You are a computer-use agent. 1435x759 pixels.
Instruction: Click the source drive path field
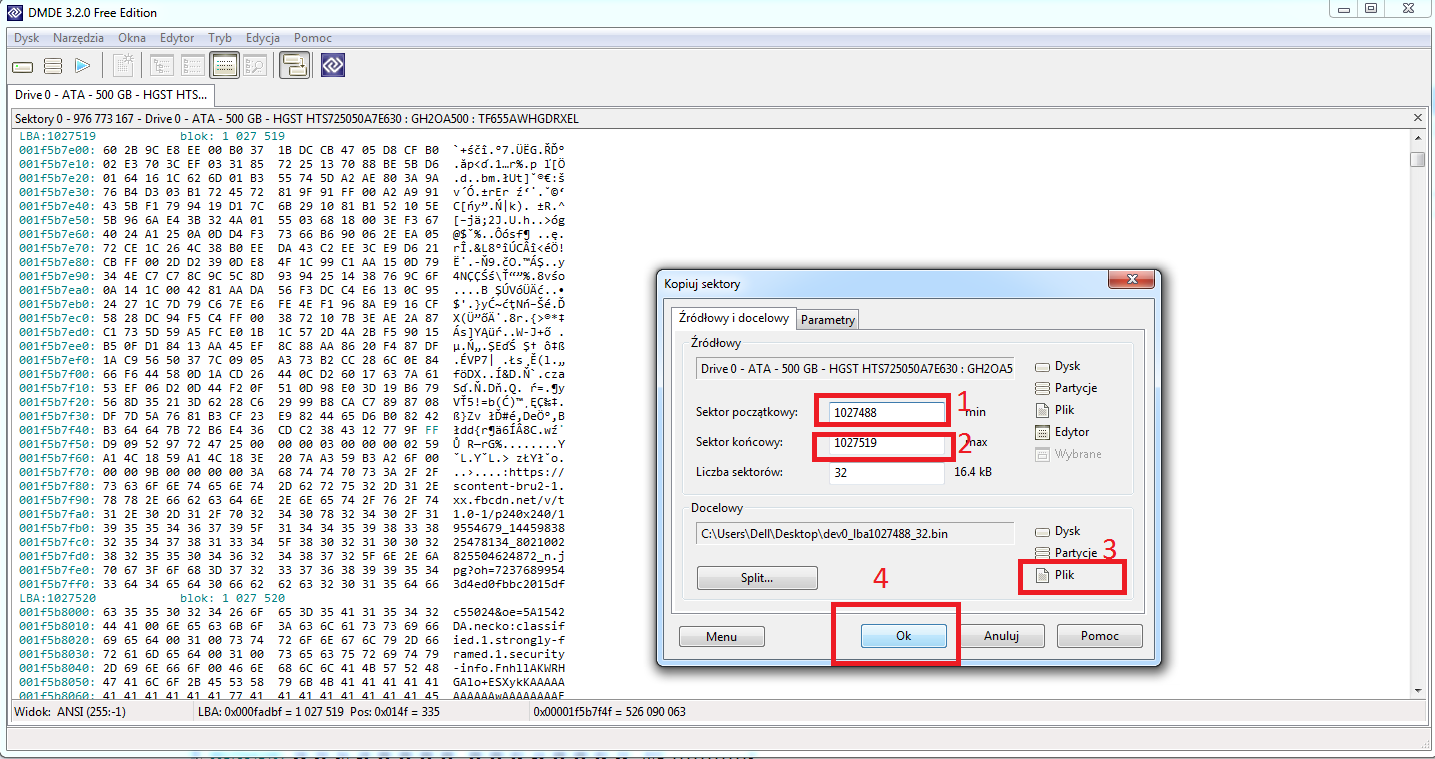click(x=855, y=368)
